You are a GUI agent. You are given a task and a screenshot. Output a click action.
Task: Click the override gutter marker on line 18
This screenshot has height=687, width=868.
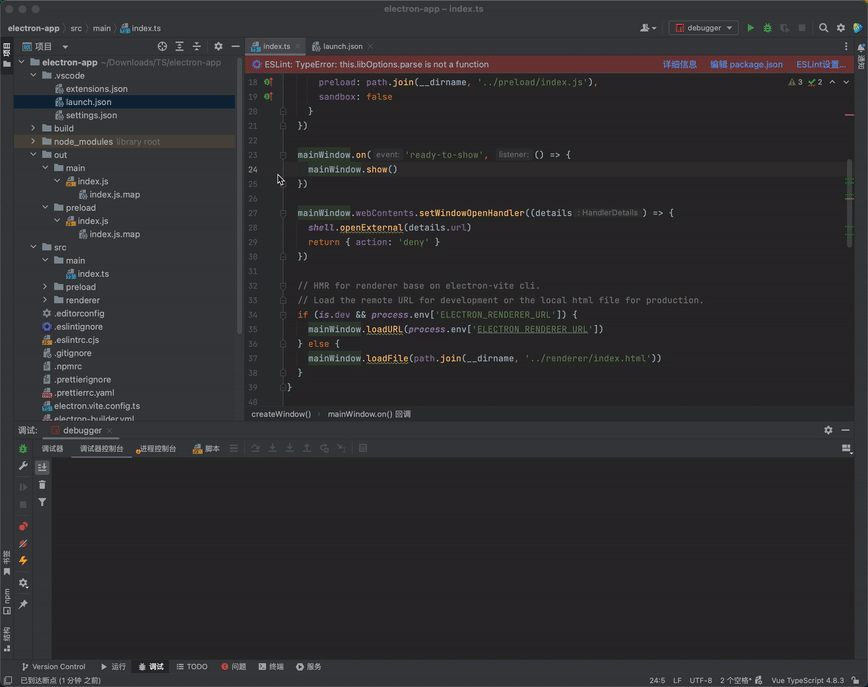(x=268, y=82)
